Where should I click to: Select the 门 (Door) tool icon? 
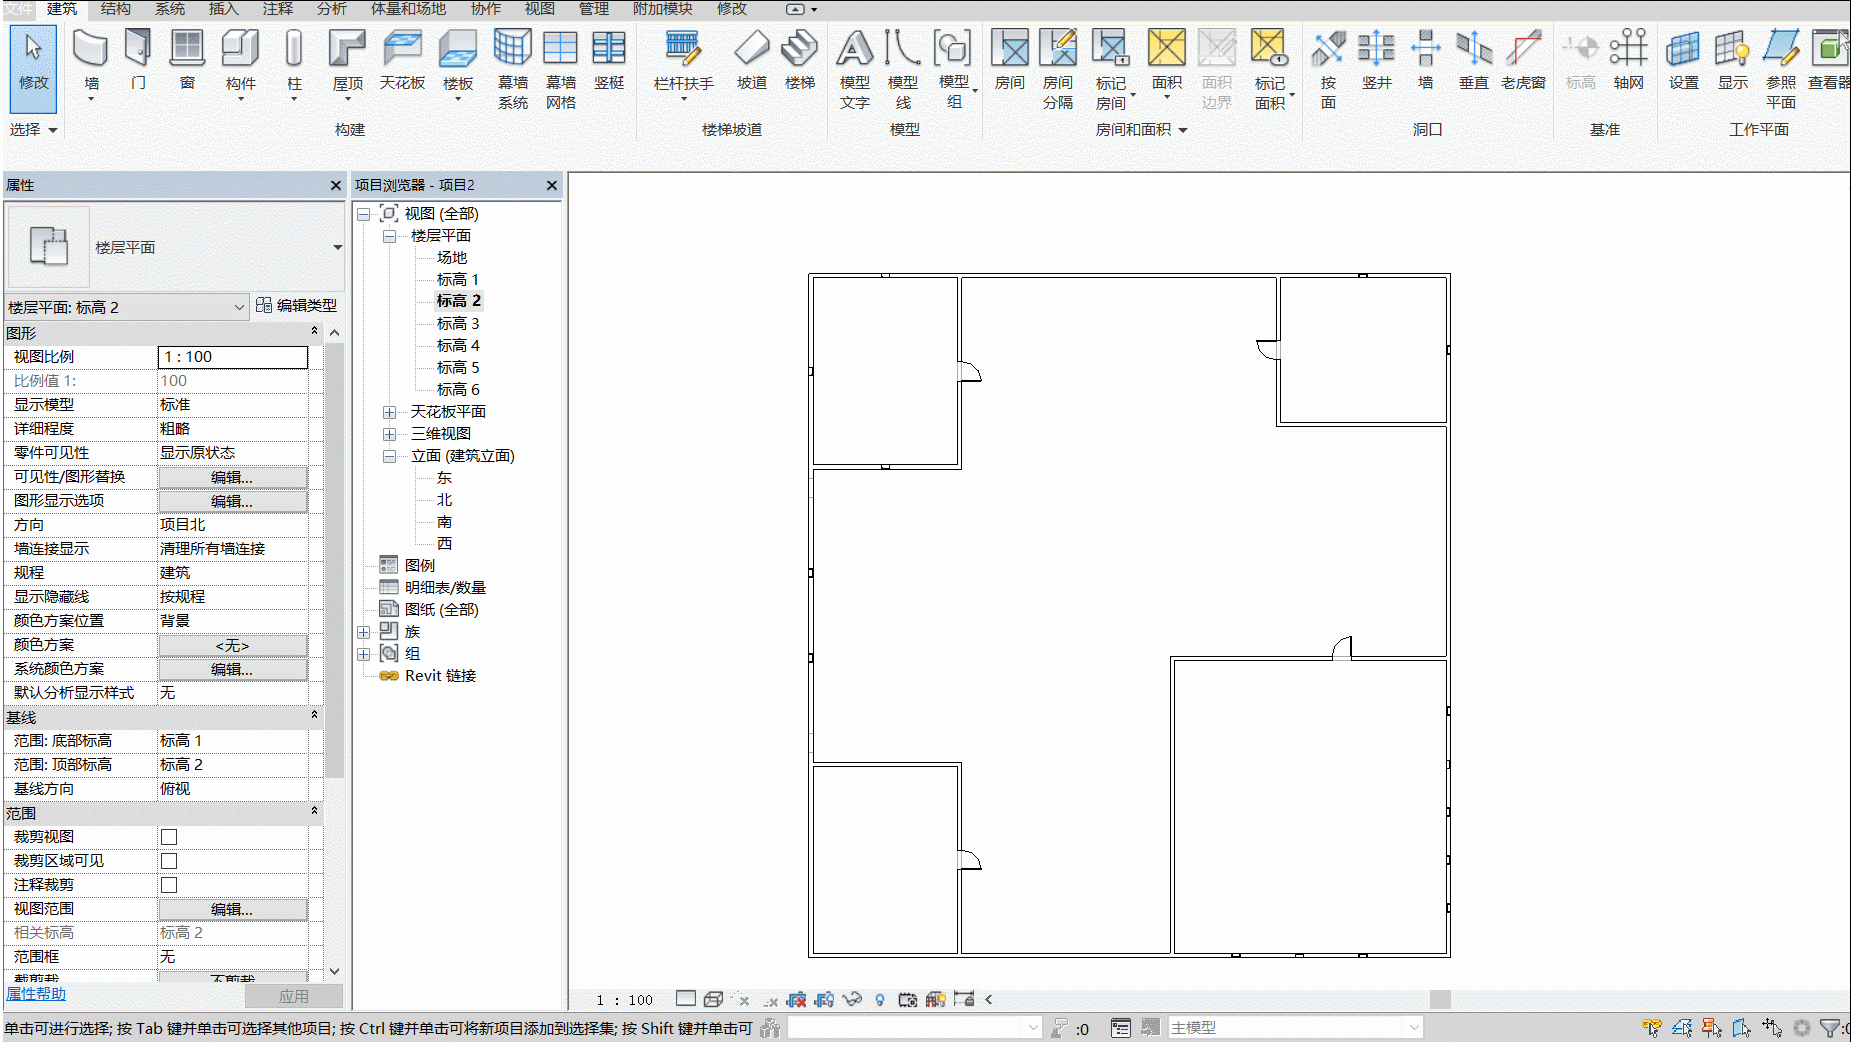click(138, 48)
